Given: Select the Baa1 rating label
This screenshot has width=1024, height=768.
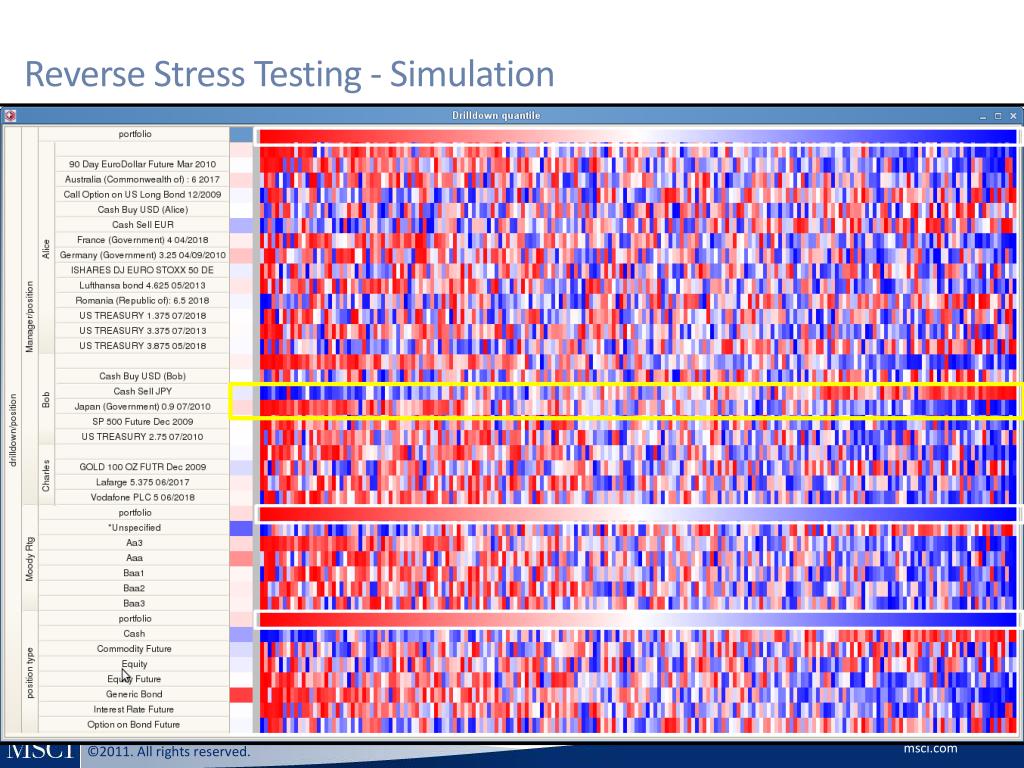Looking at the screenshot, I should pyautogui.click(x=135, y=573).
